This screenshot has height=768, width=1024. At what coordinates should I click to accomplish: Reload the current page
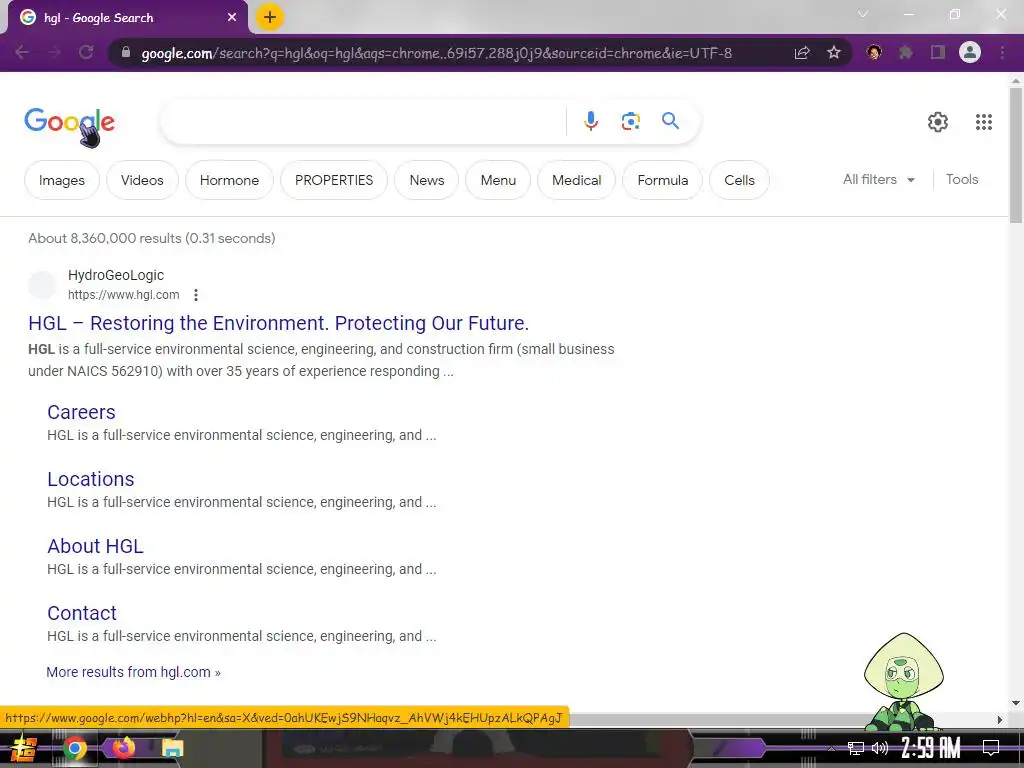tap(86, 52)
